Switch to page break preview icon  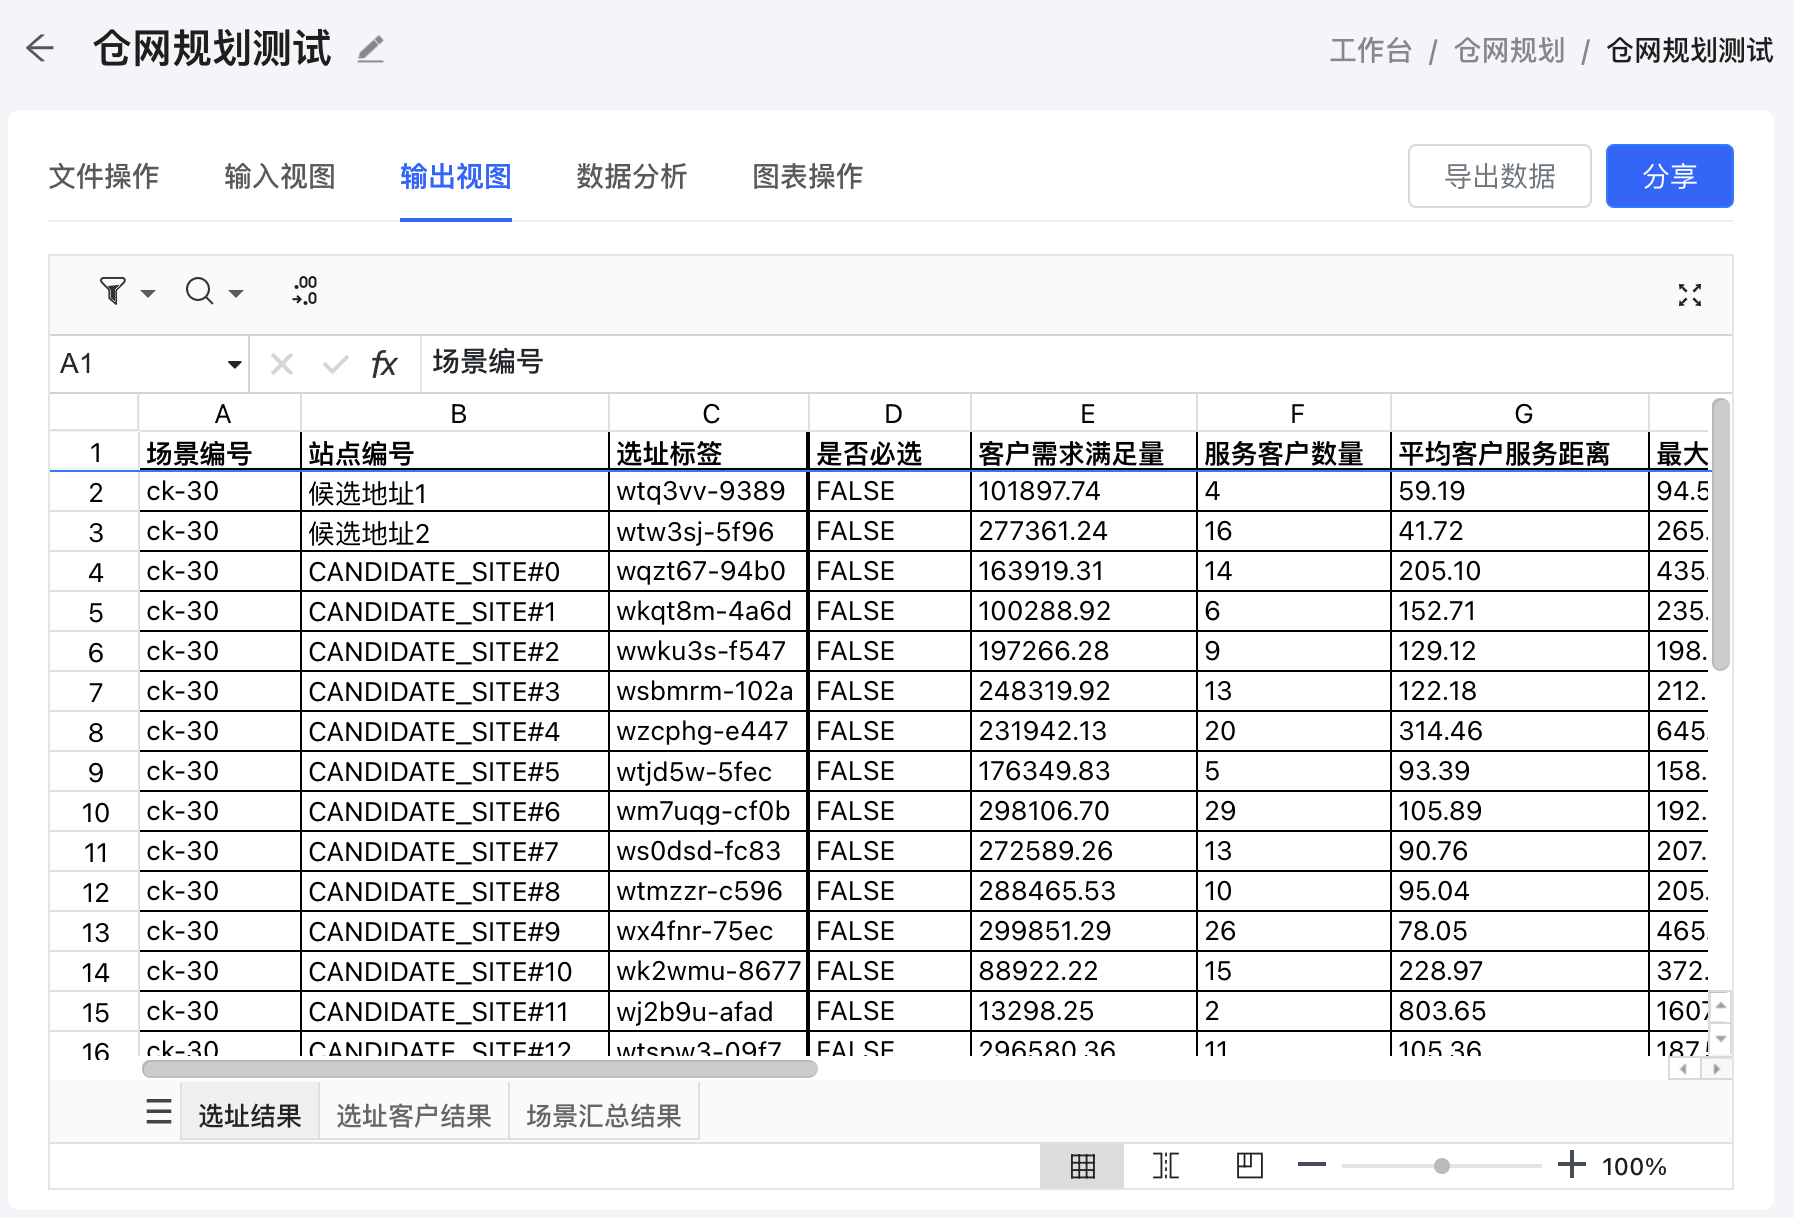tap(1166, 1166)
